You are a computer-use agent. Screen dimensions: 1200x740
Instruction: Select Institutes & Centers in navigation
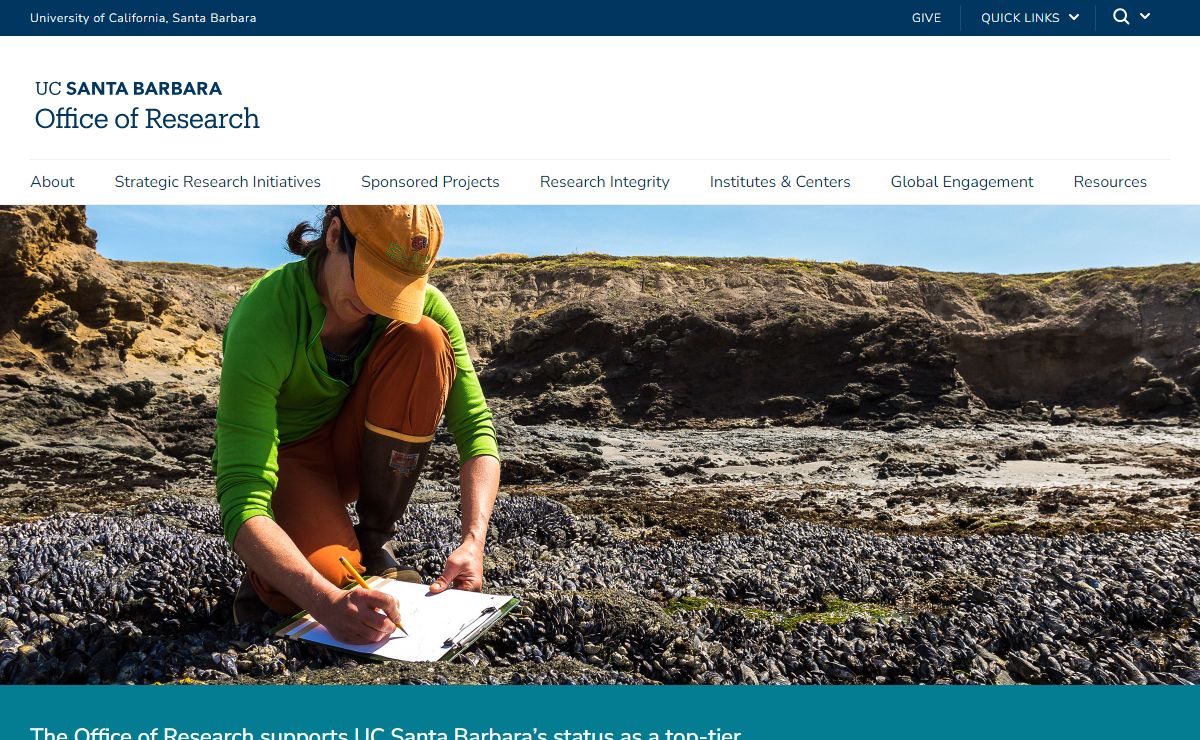click(780, 182)
